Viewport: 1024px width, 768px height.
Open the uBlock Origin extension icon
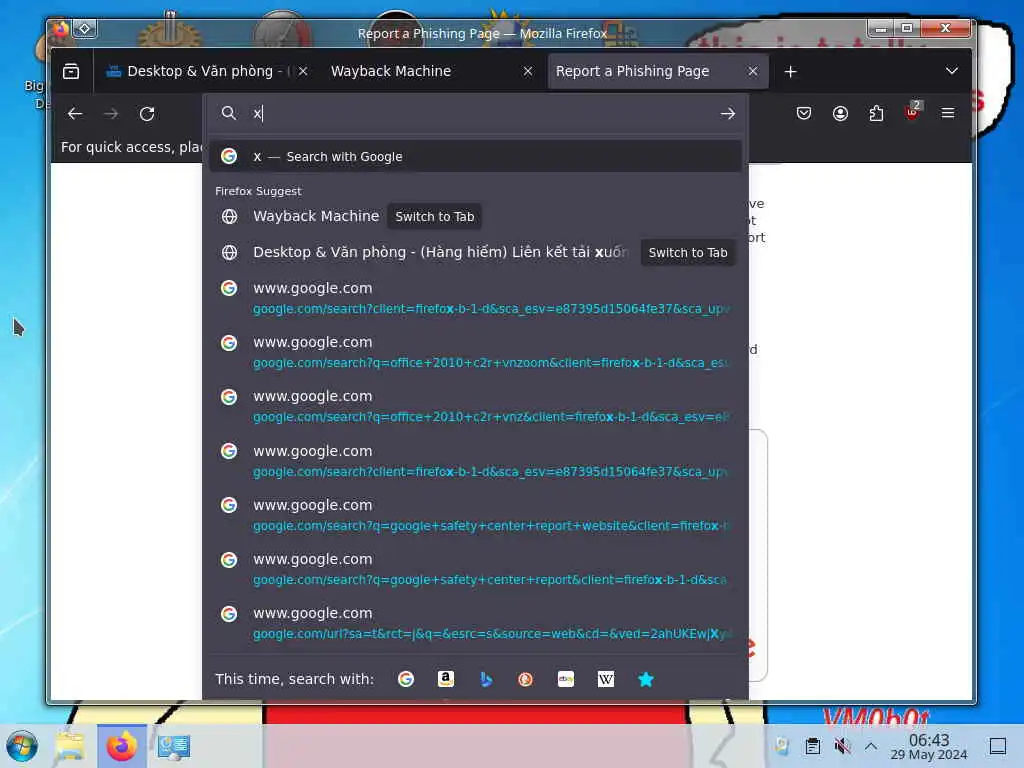[912, 112]
